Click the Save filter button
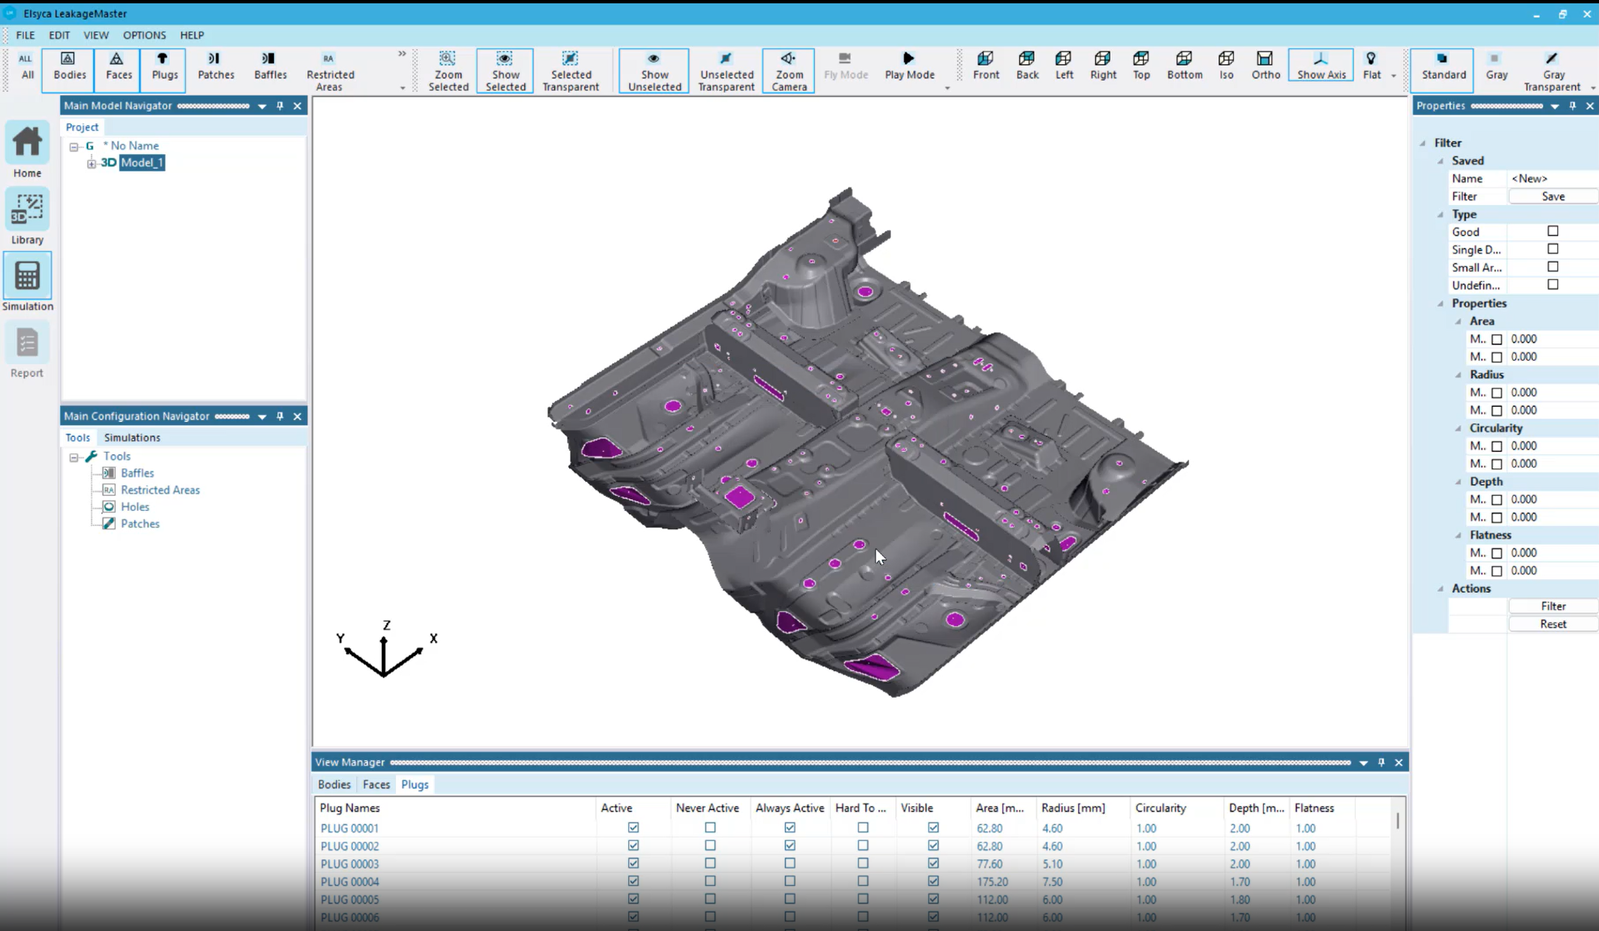Screen dimensions: 1599x931 click(1552, 196)
